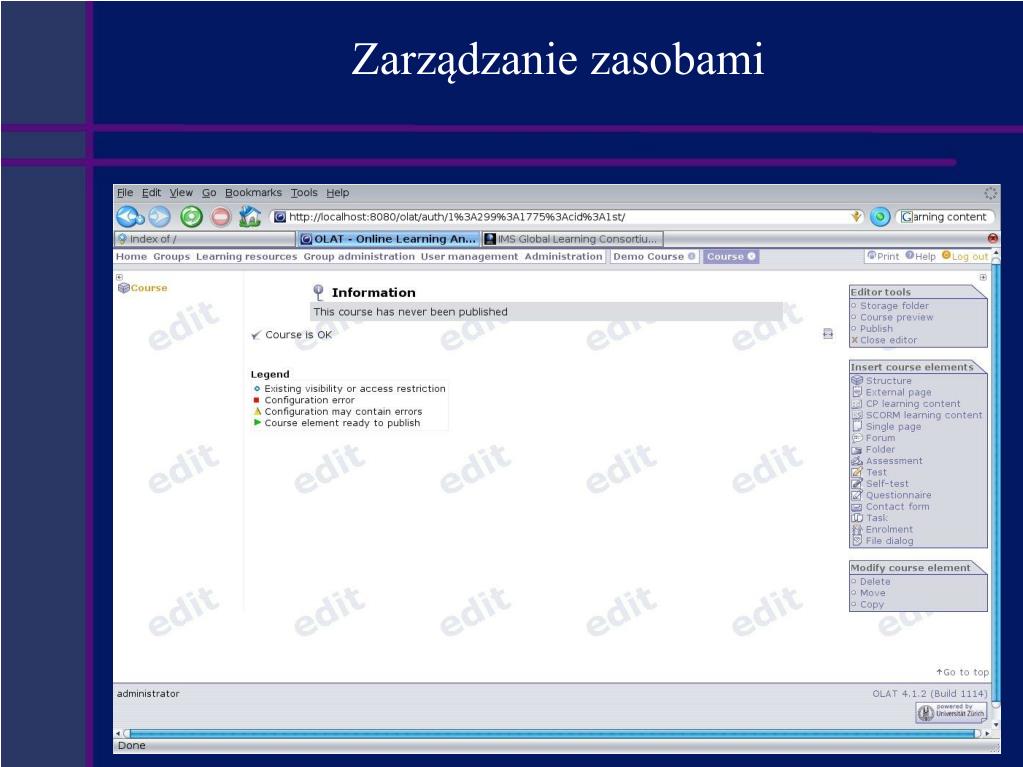Collapse the right tools panel toggle
This screenshot has height=767, width=1023.
tap(983, 277)
